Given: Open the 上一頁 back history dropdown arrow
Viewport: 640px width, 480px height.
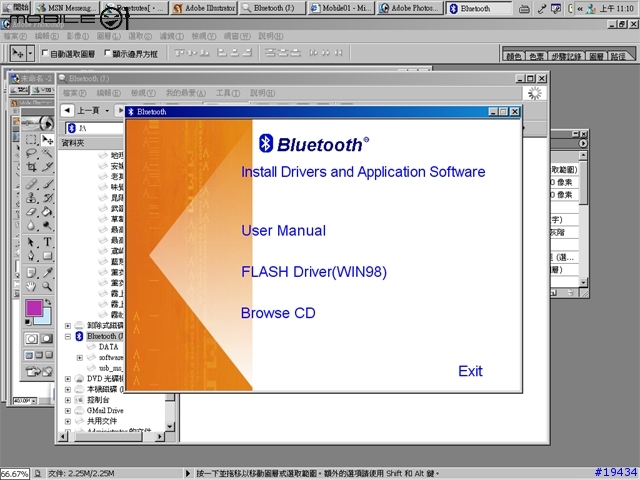Looking at the screenshot, I should click(107, 111).
